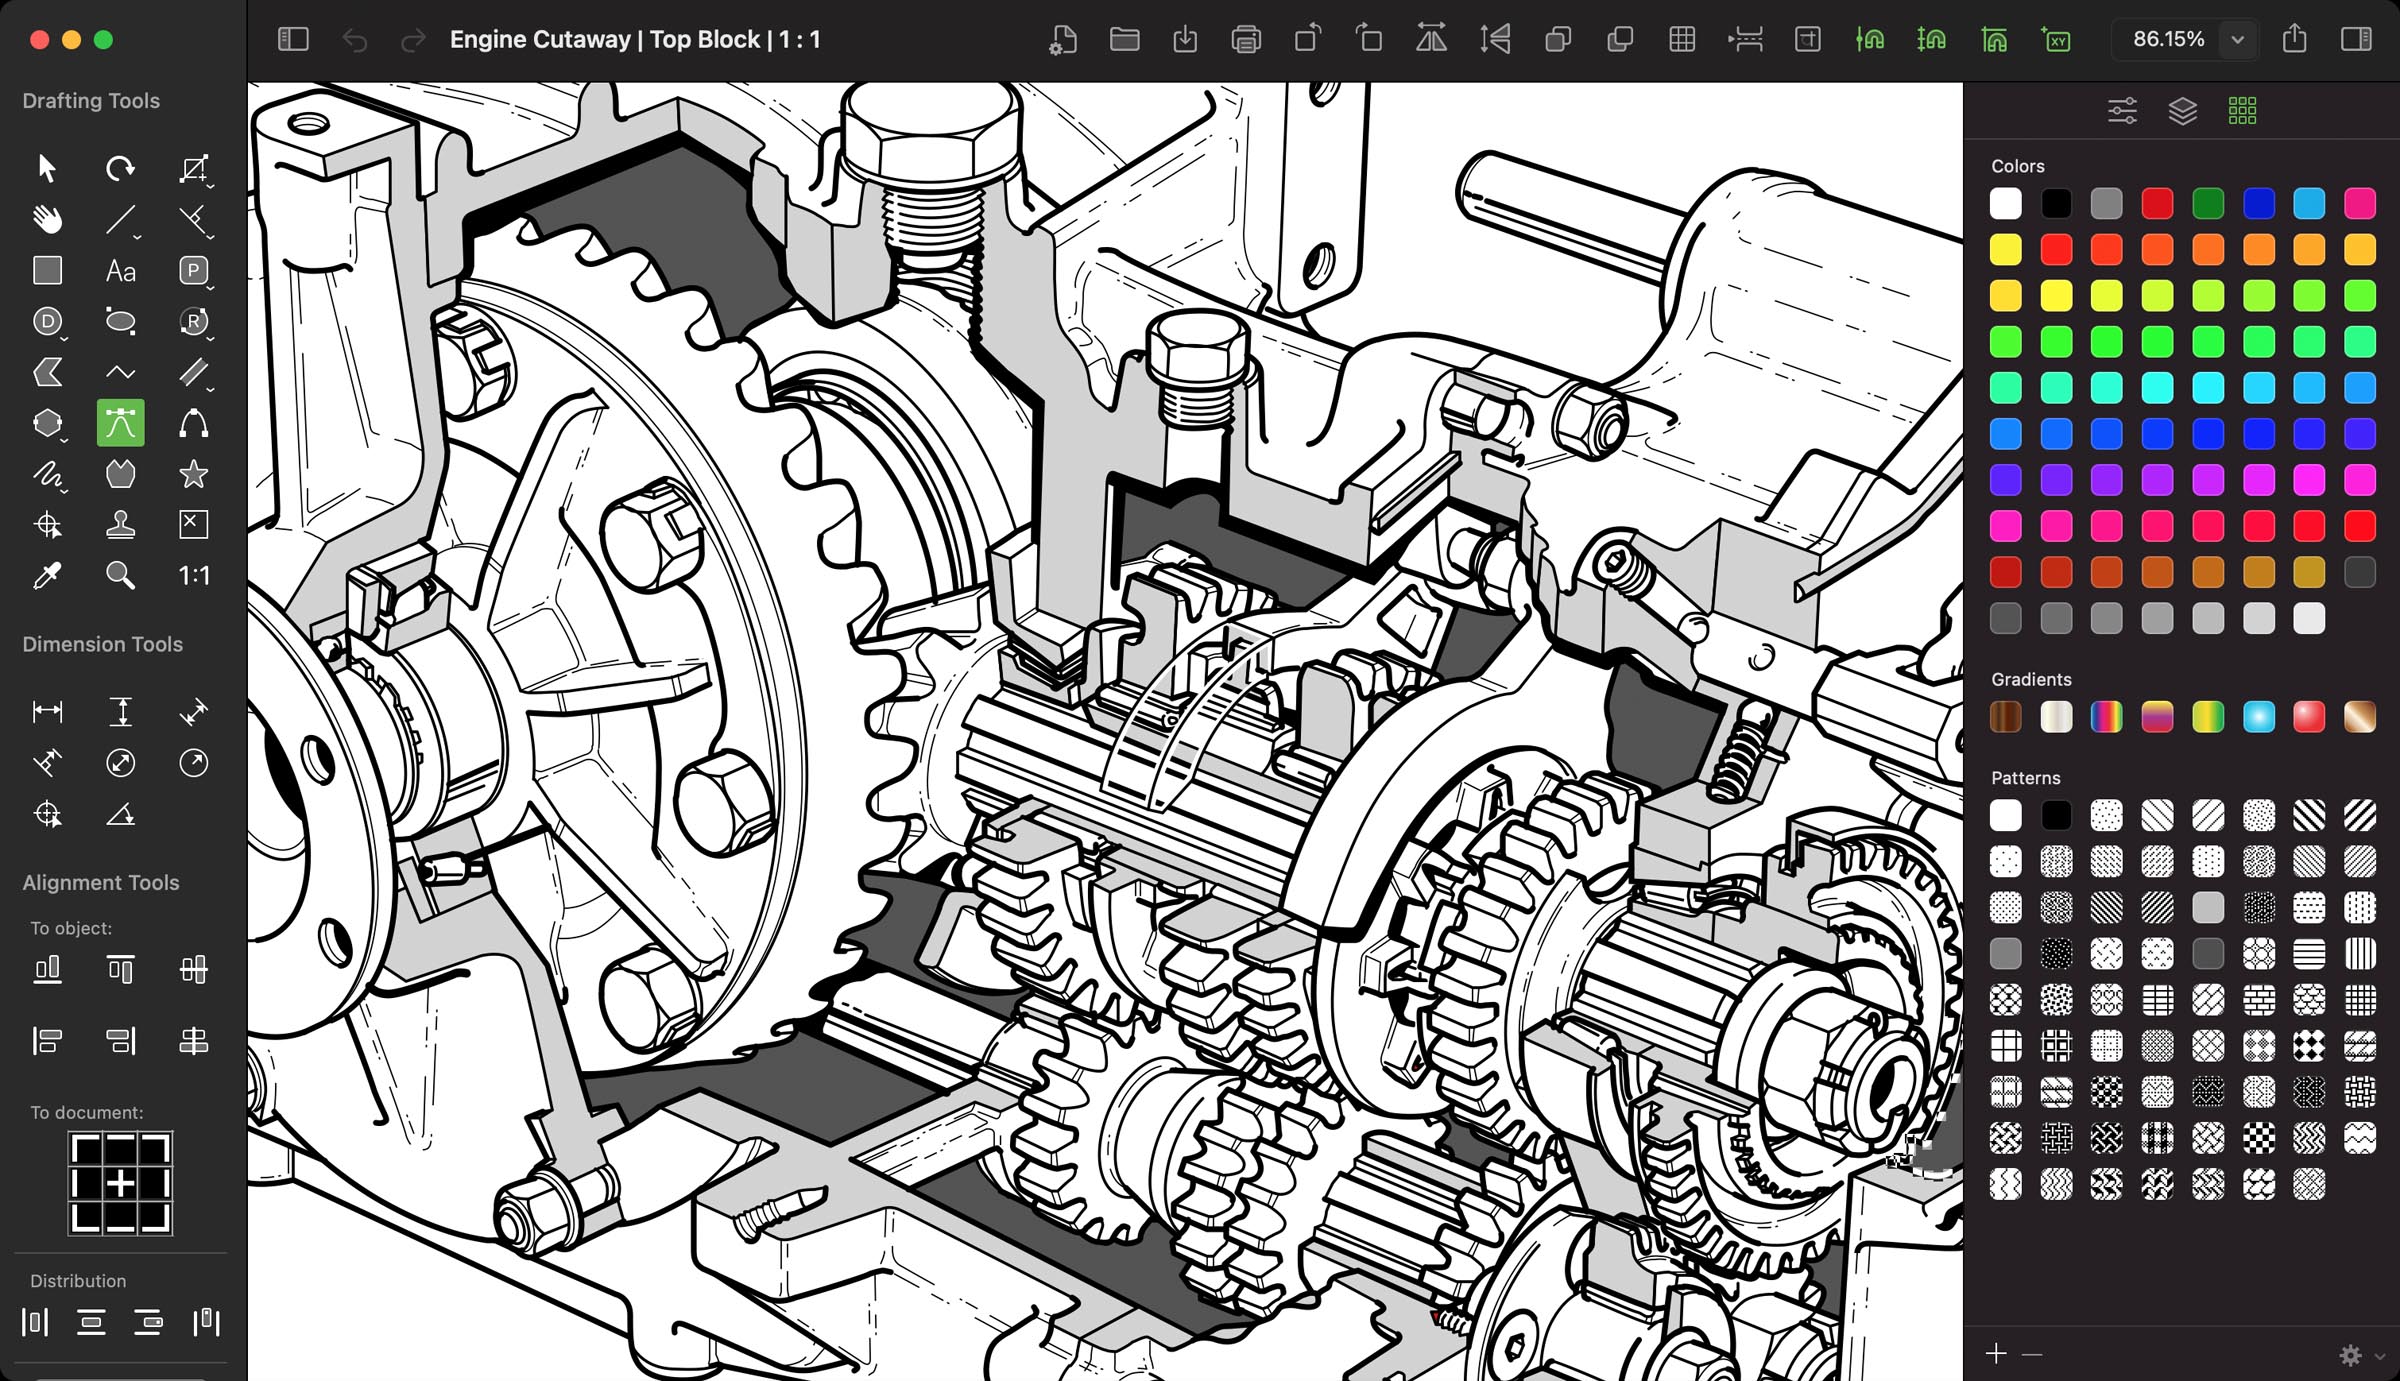Select the radial dimension tool
2400x1381 pixels.
coord(193,763)
